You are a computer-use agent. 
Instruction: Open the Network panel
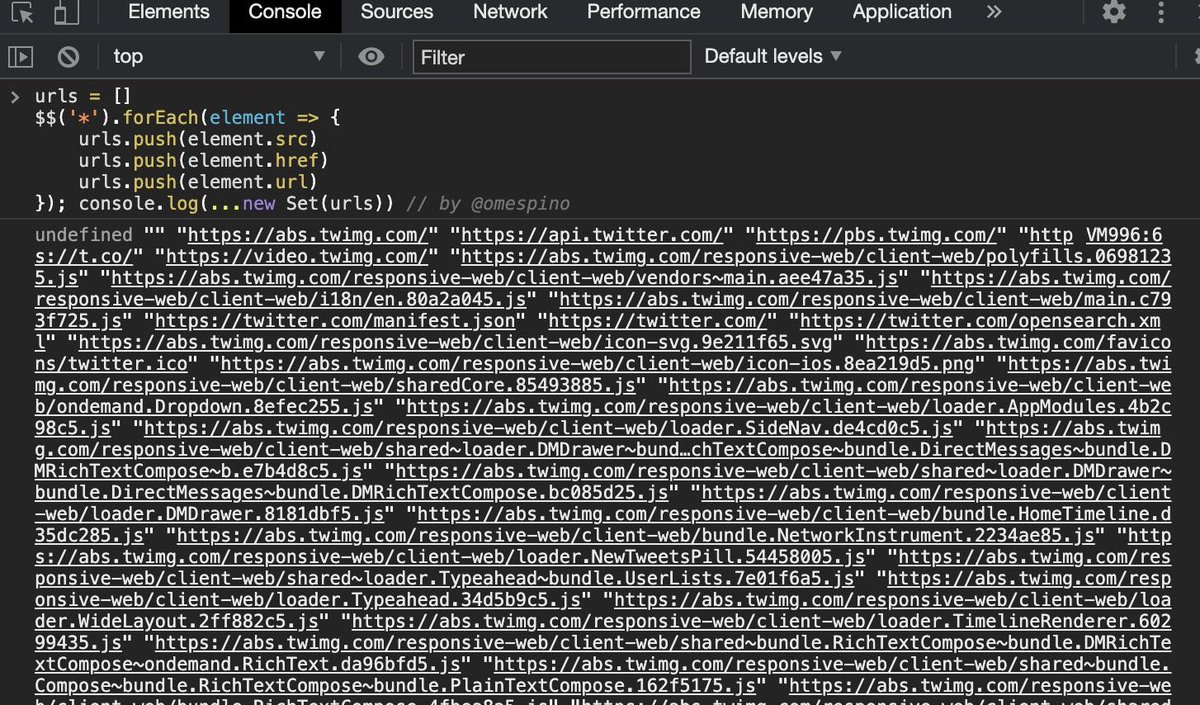pos(510,12)
